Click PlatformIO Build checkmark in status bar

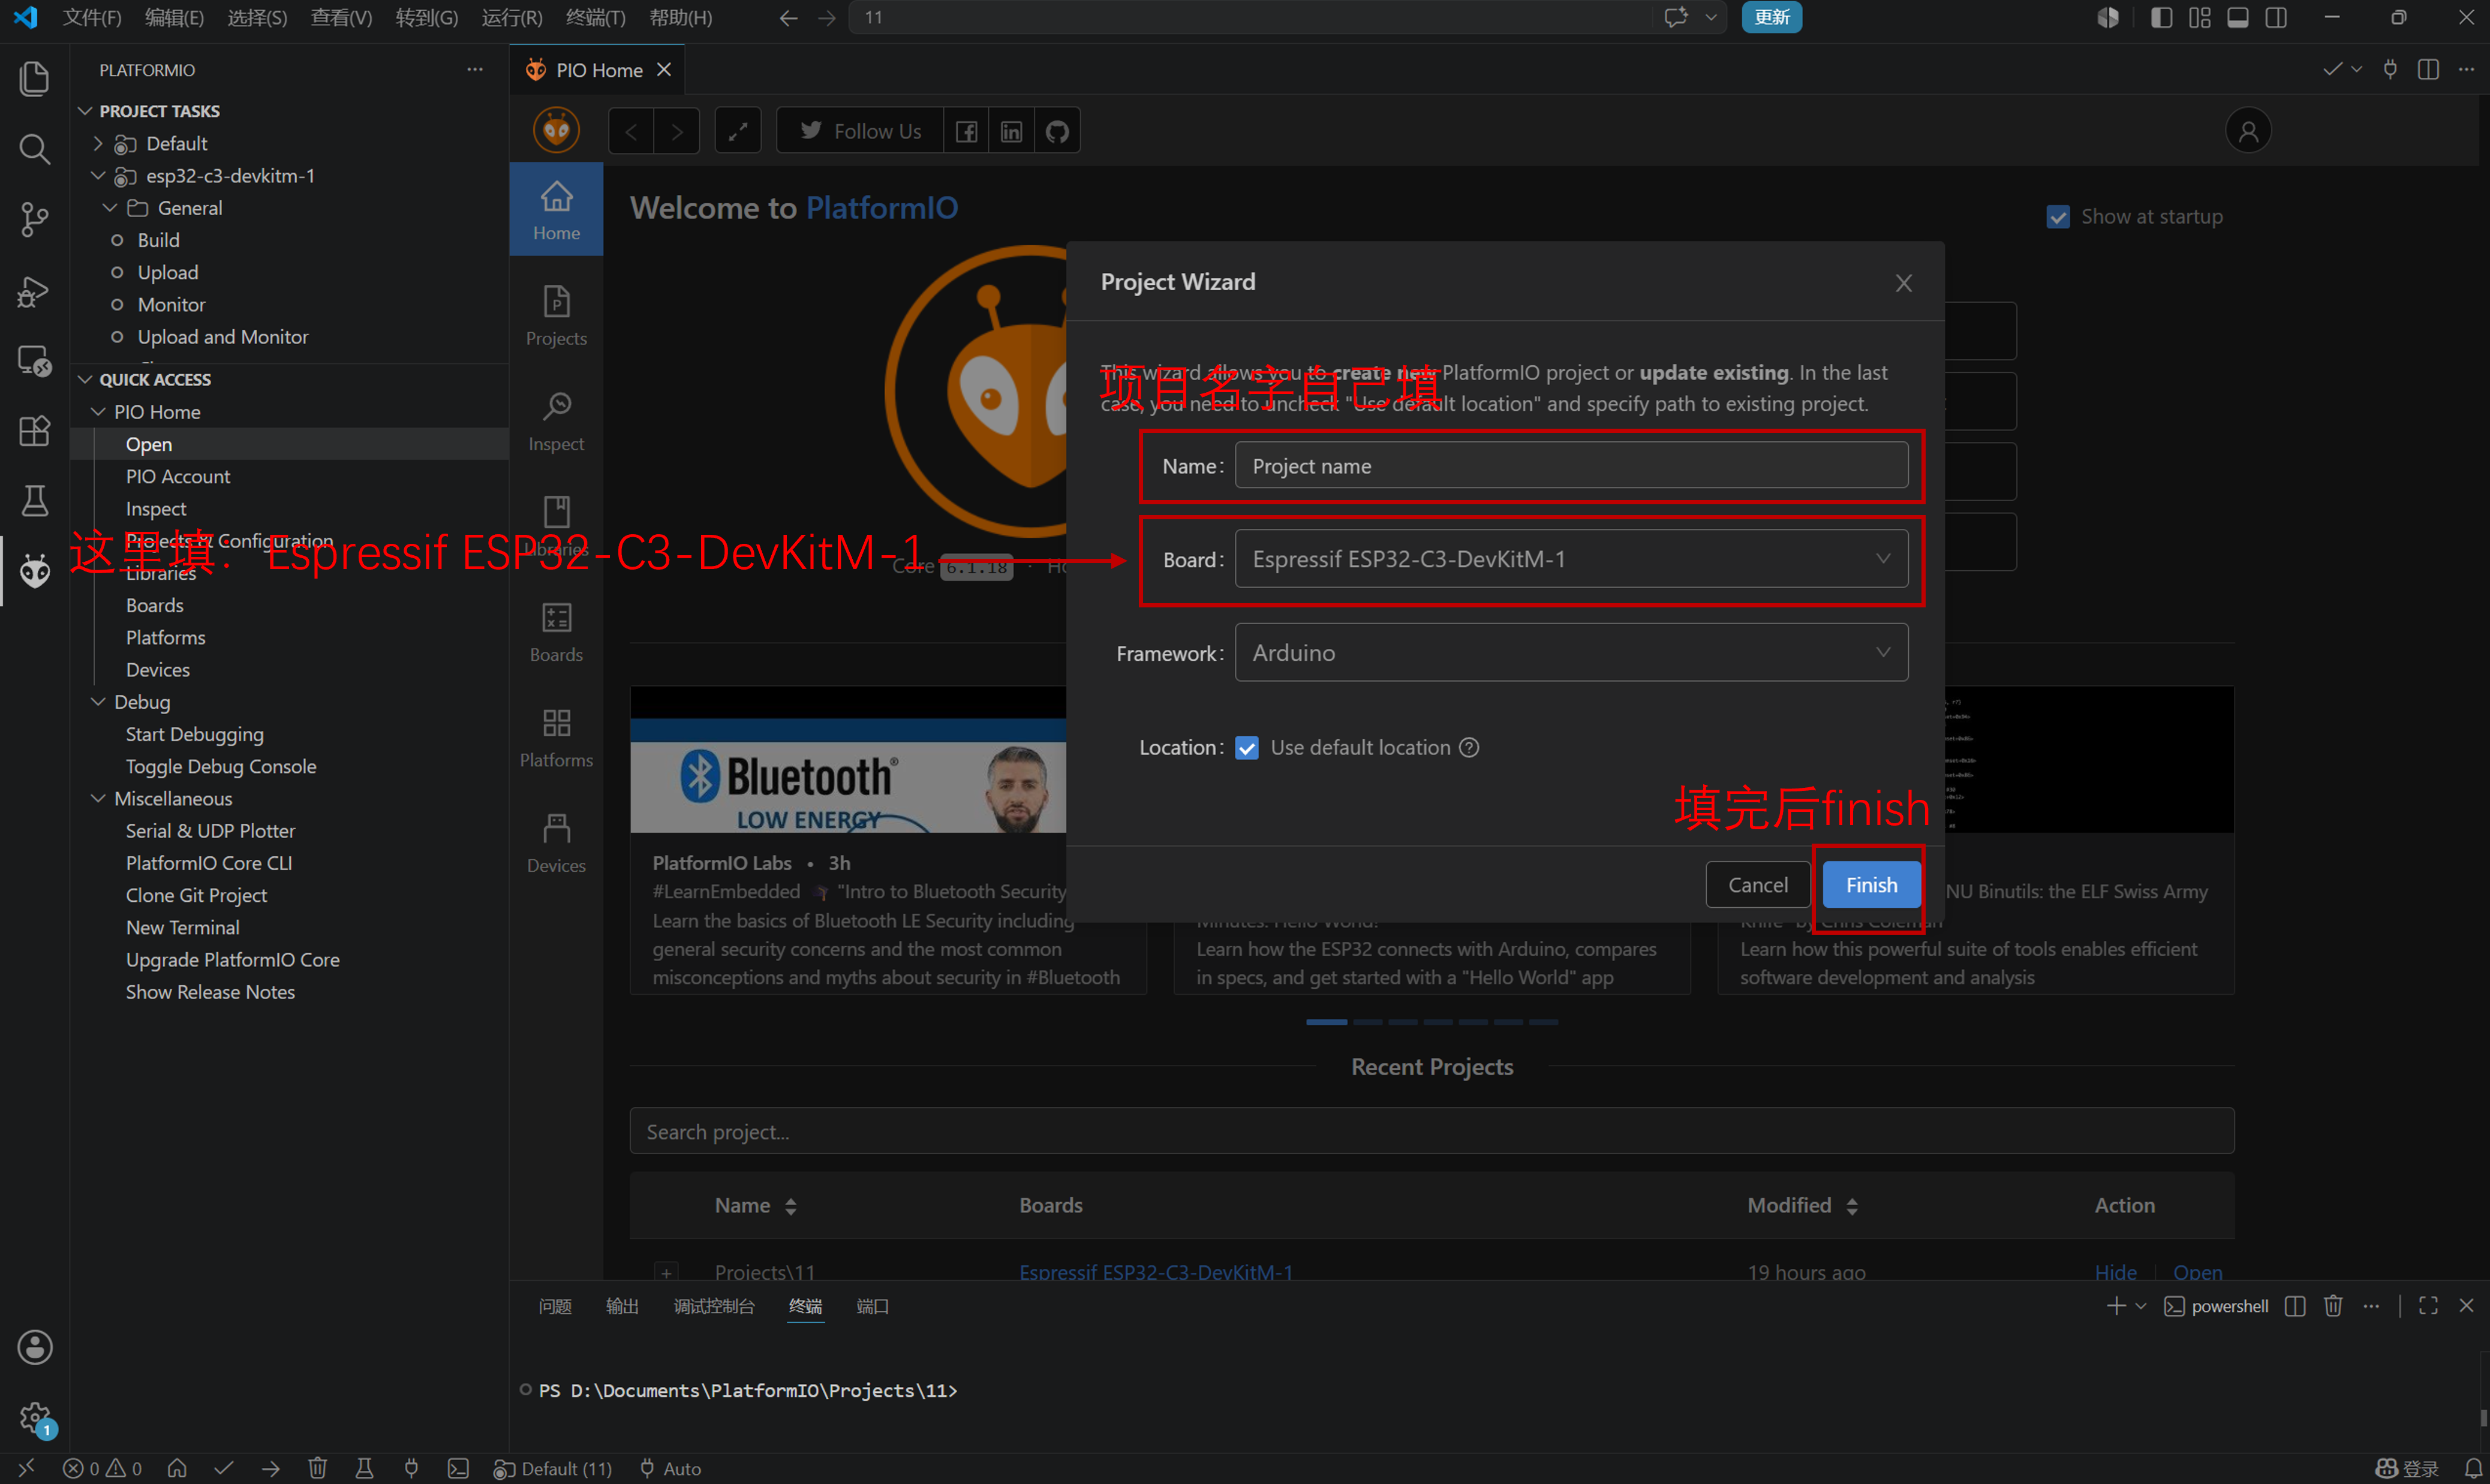(224, 1468)
